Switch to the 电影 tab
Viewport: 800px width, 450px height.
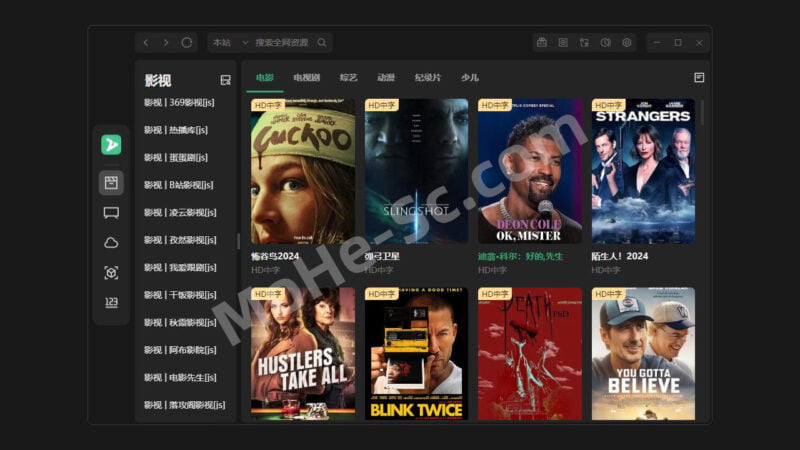tap(265, 78)
